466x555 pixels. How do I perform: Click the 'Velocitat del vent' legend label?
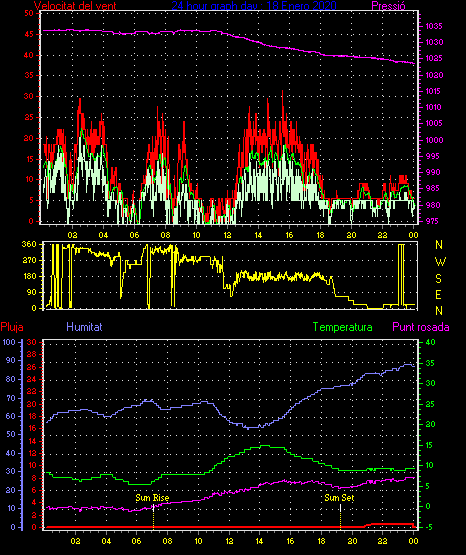75,6
